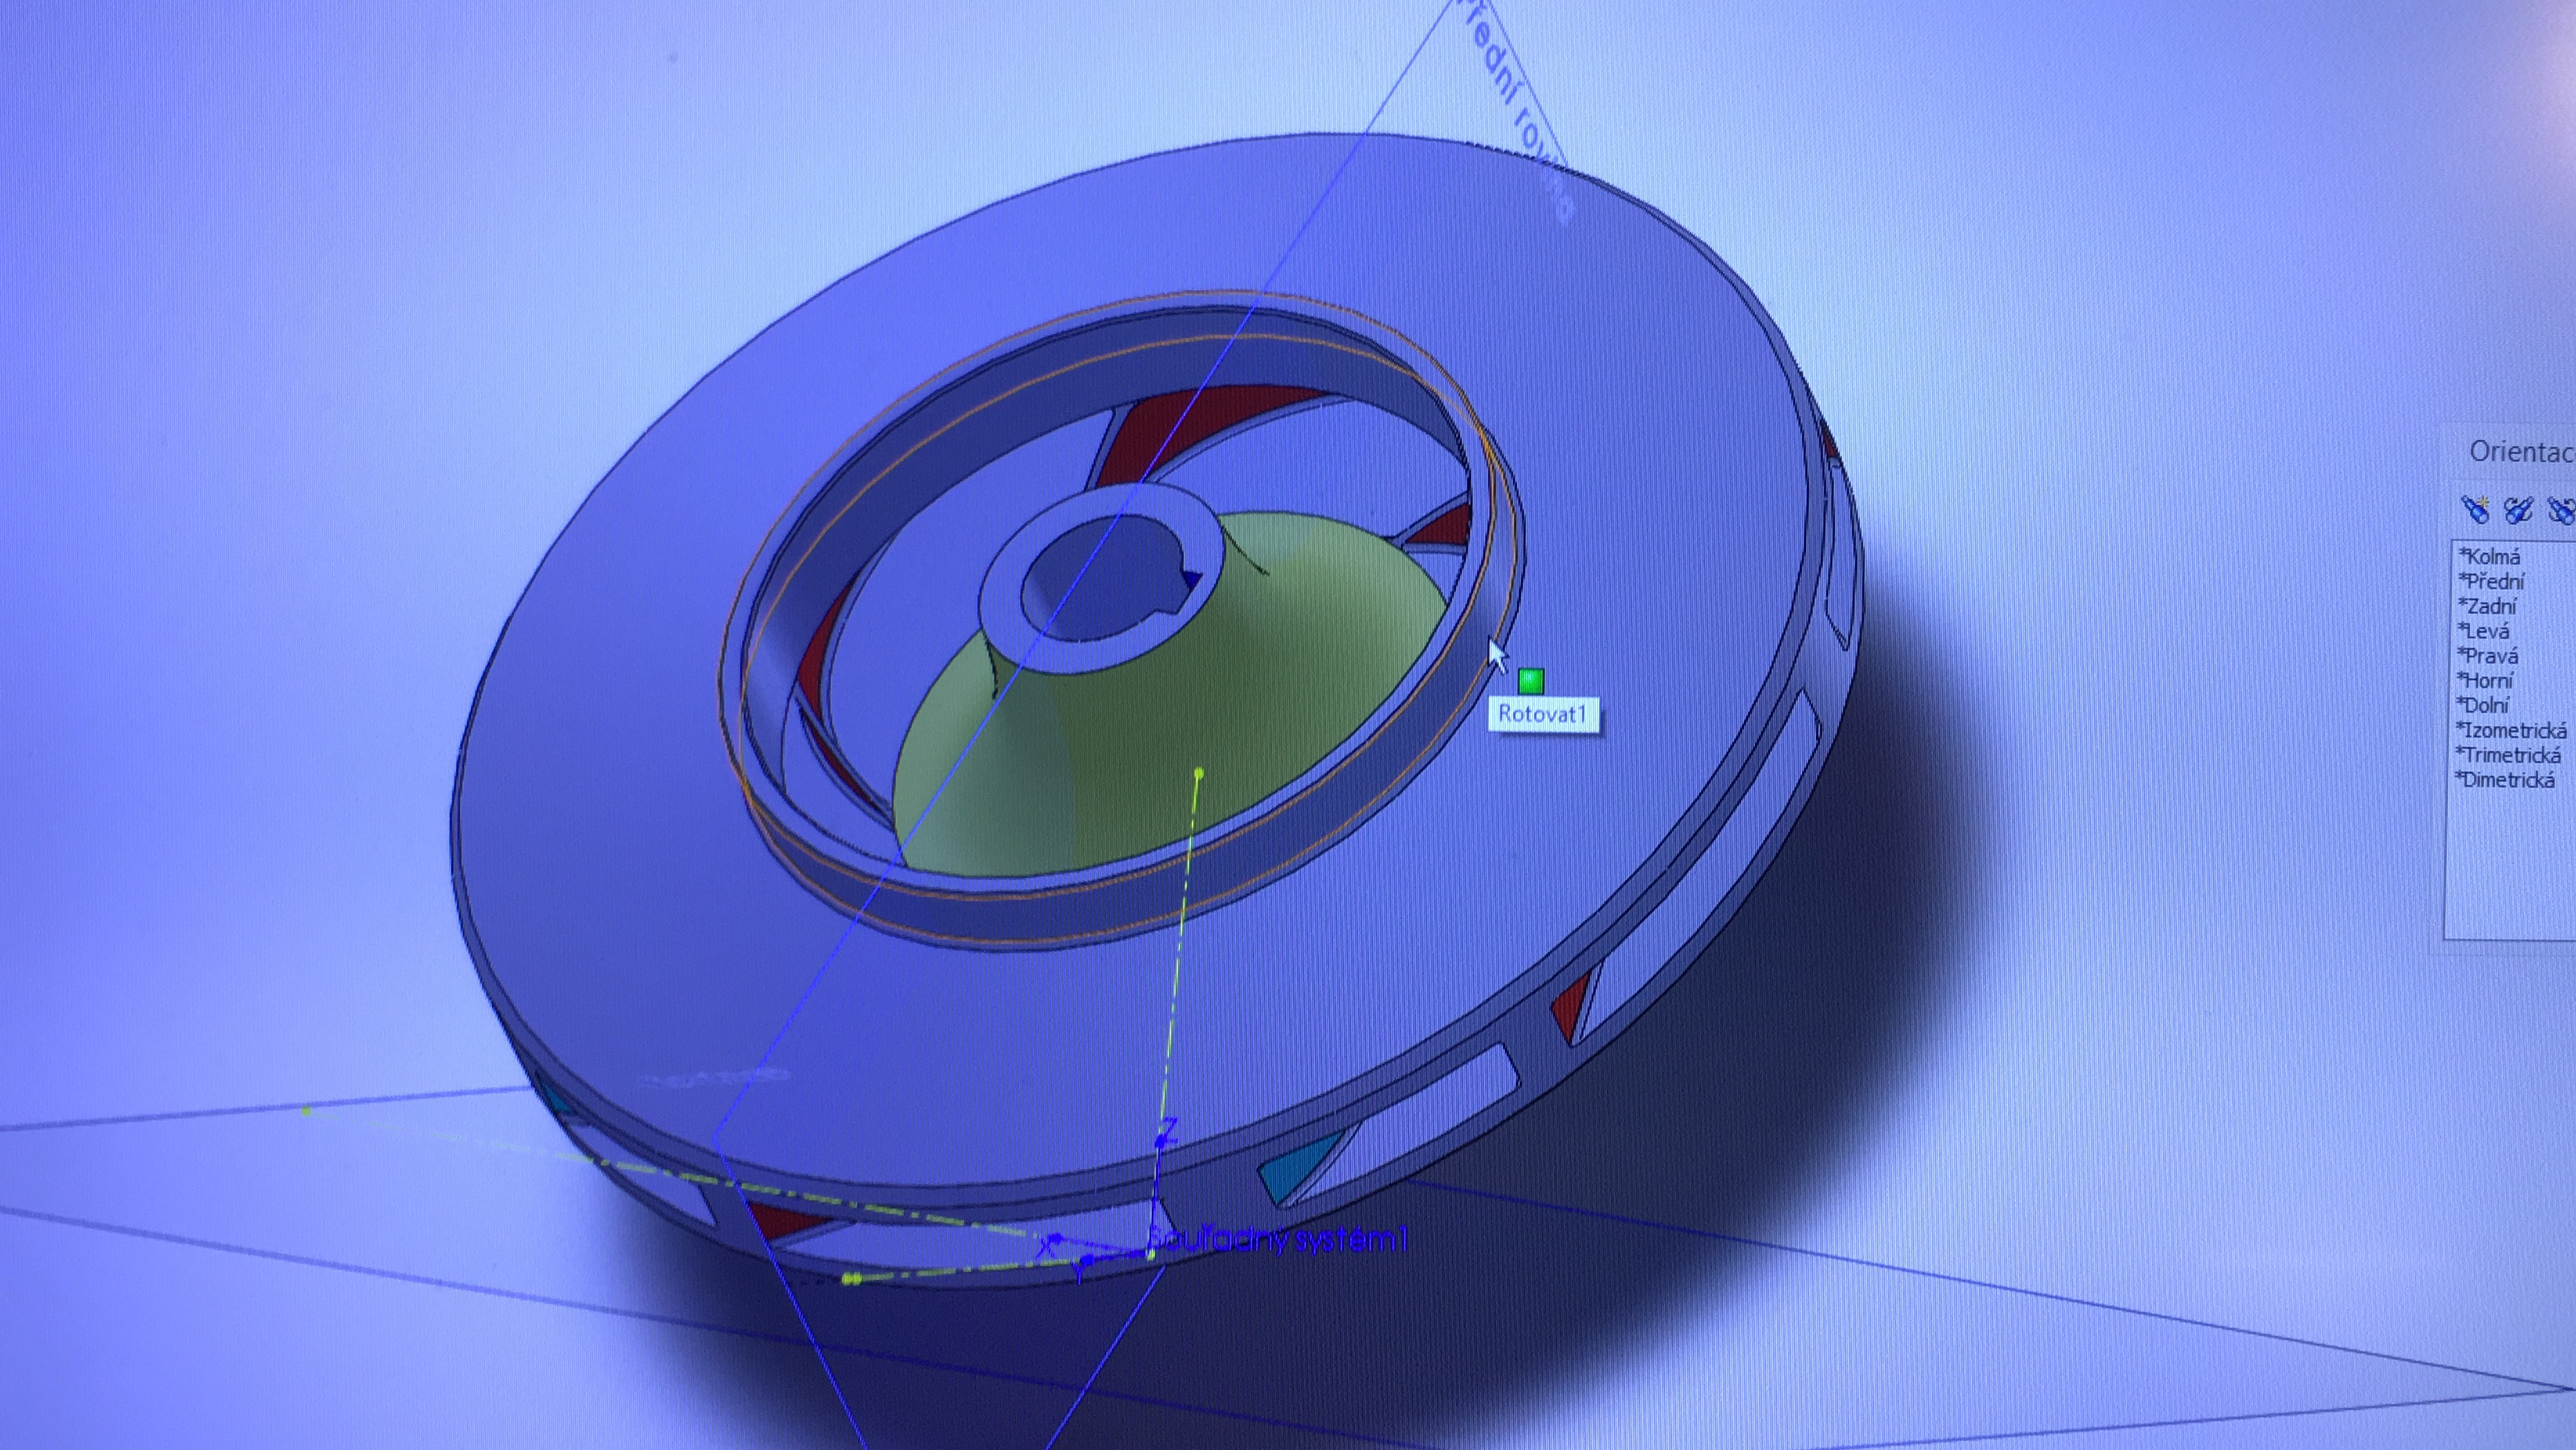The width and height of the screenshot is (2576, 1450).
Task: Click the green square marker above Rotovat1
Action: [1531, 681]
